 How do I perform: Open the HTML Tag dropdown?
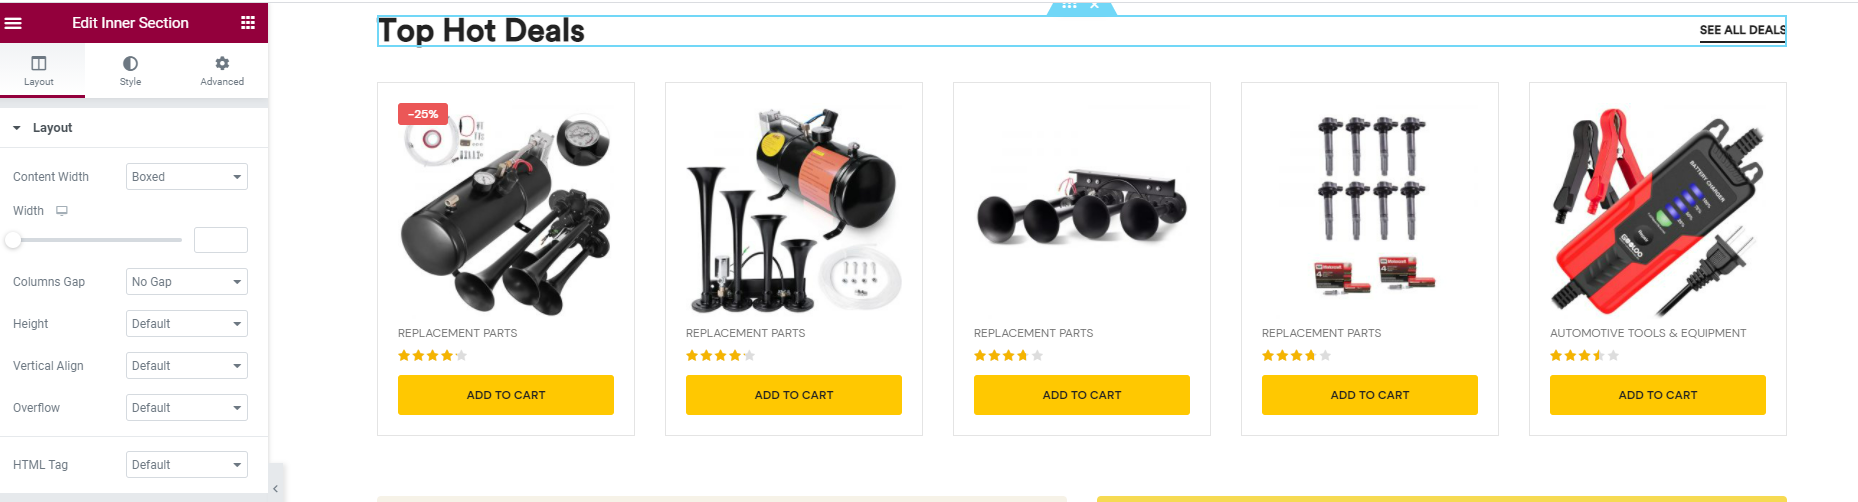[x=187, y=465]
